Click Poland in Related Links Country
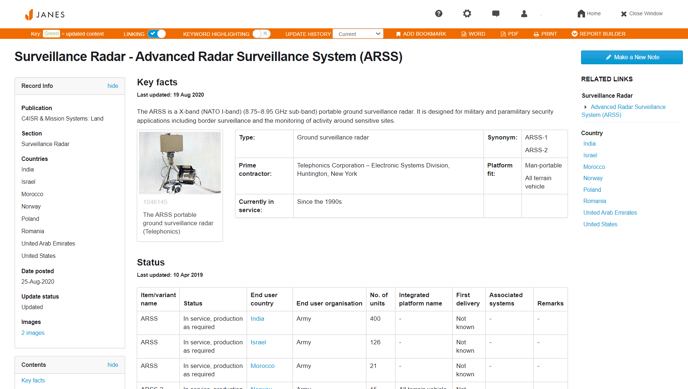 coord(592,189)
